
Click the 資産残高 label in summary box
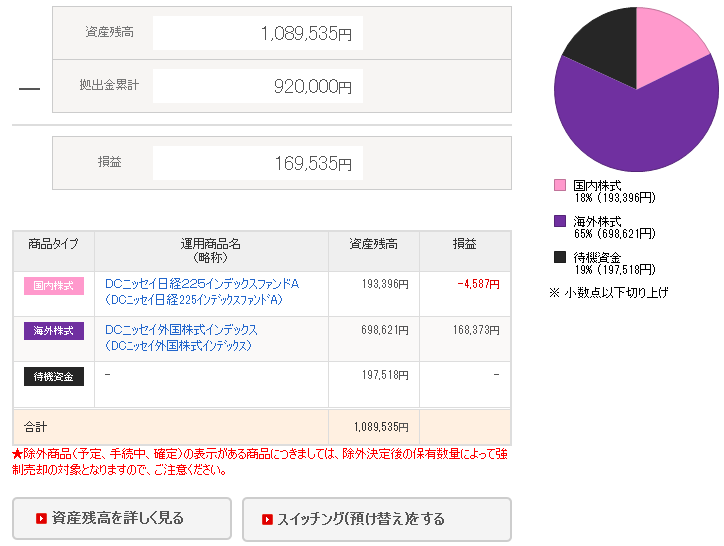click(x=109, y=32)
